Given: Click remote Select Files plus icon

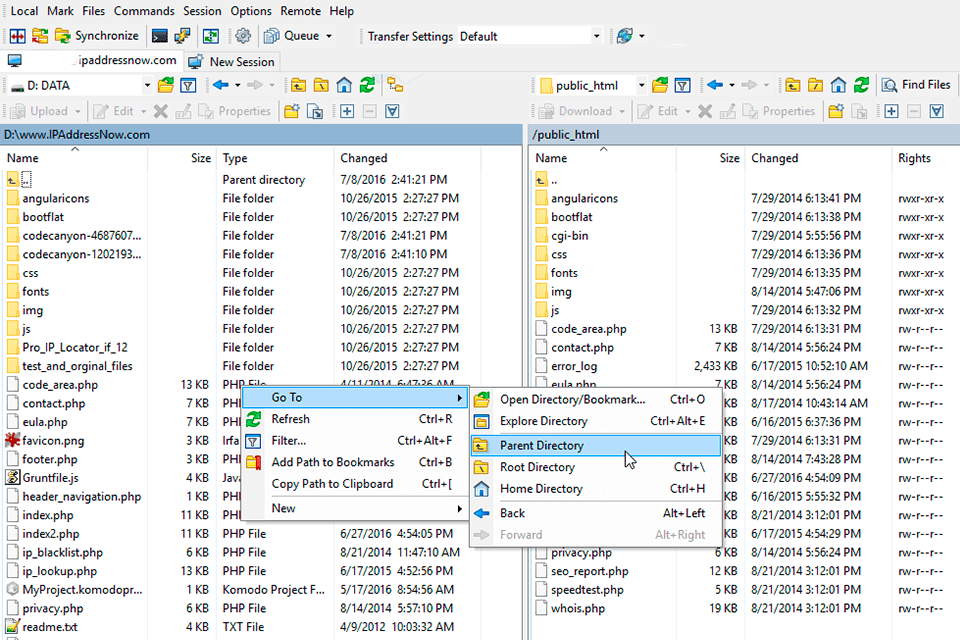Looking at the screenshot, I should 891,111.
